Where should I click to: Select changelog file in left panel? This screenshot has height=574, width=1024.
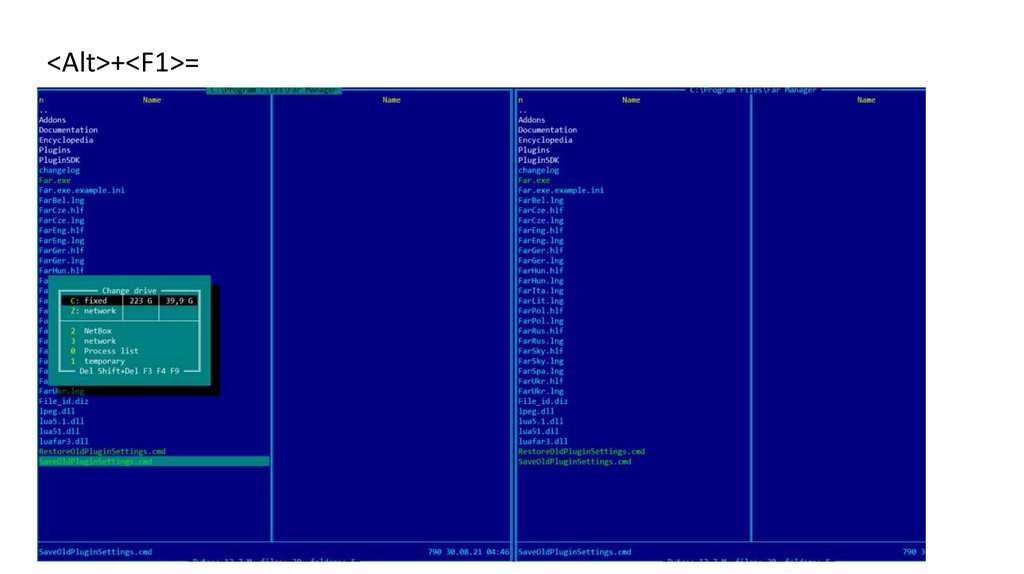click(59, 170)
